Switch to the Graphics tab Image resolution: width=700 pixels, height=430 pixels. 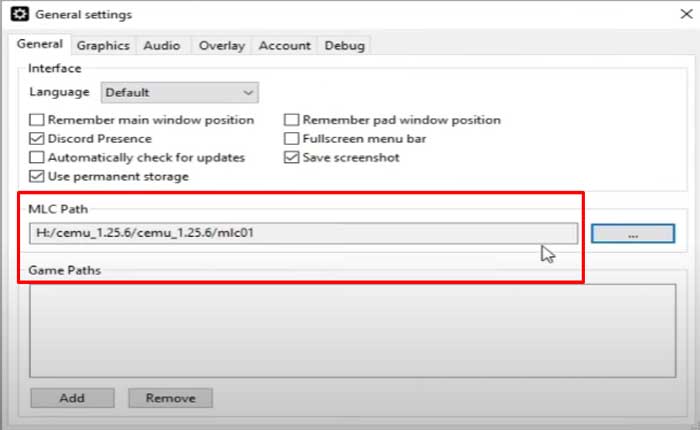point(103,45)
